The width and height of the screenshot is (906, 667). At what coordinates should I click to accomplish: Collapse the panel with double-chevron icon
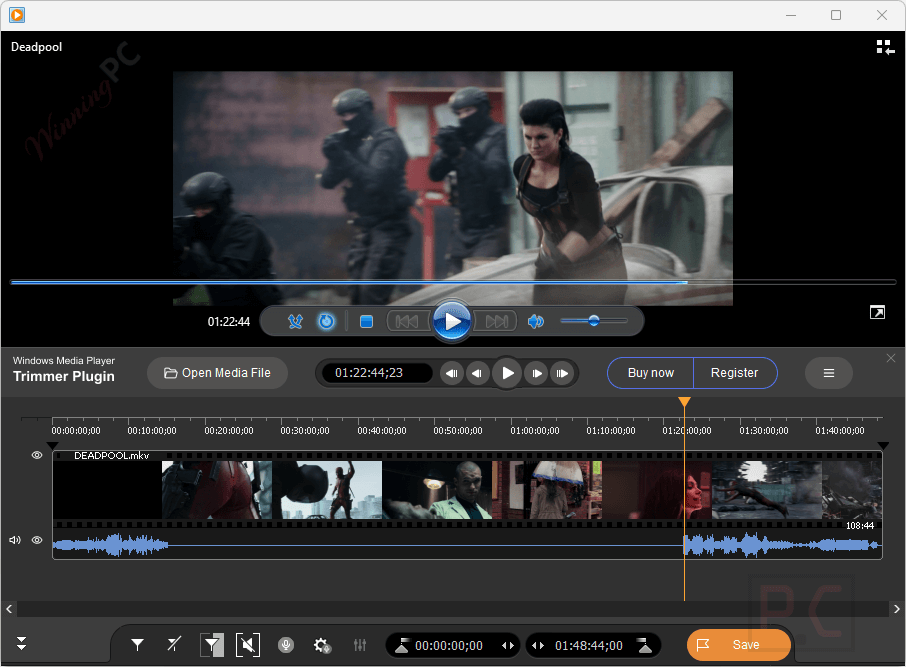click(x=21, y=643)
